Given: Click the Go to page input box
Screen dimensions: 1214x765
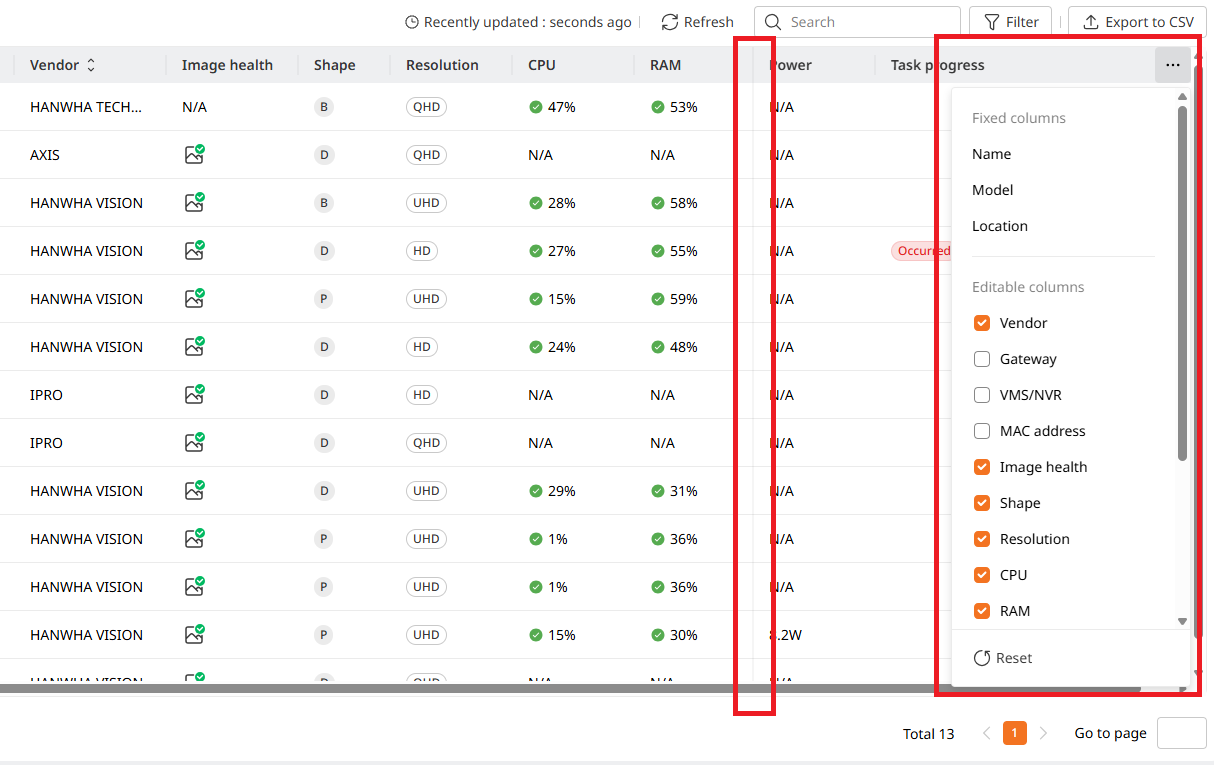Looking at the screenshot, I should pos(1182,733).
